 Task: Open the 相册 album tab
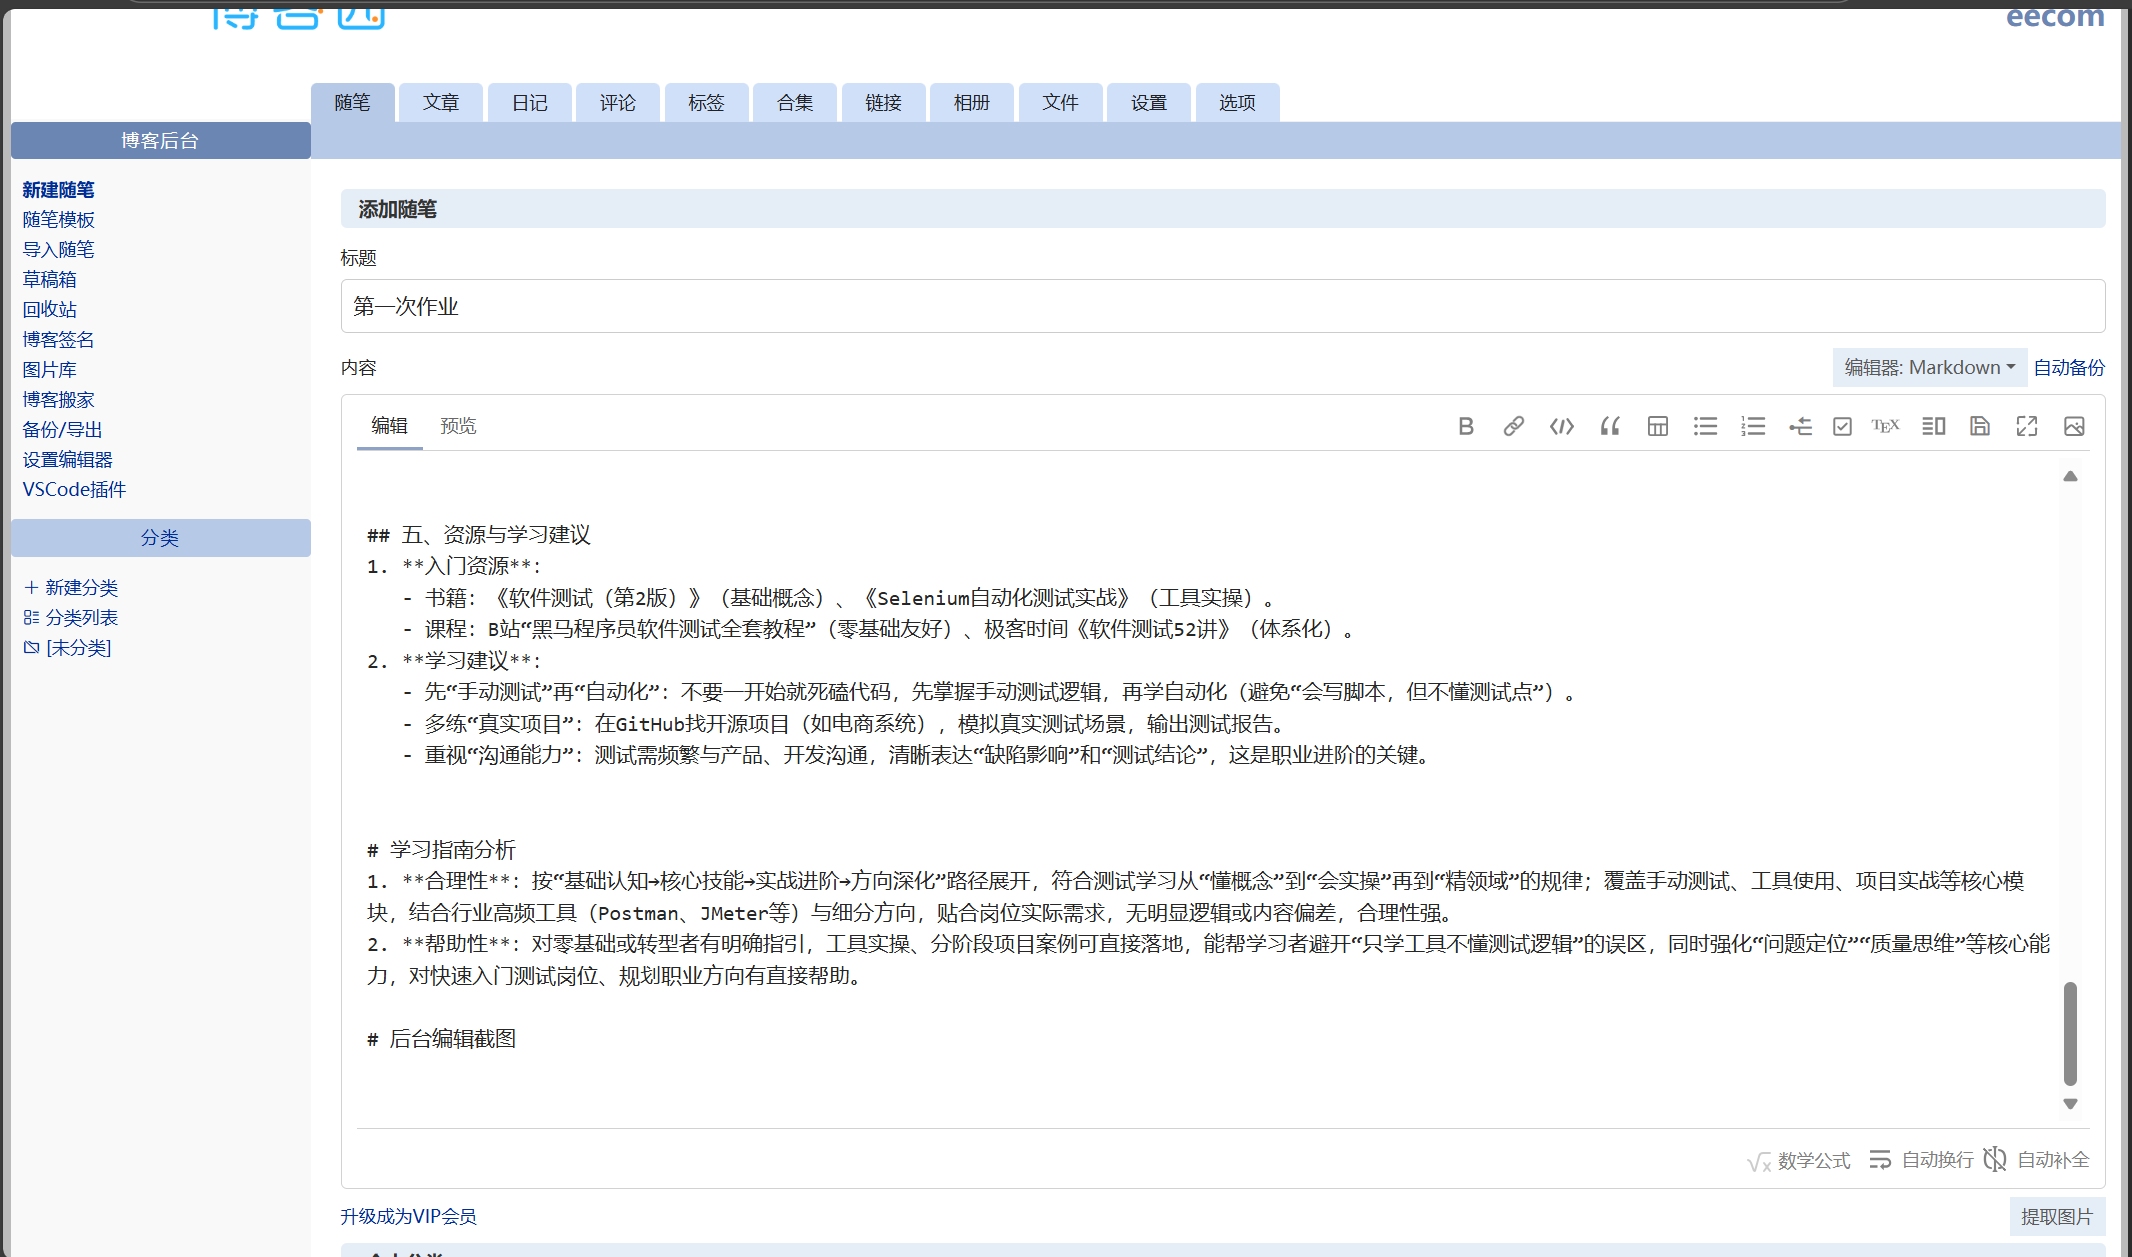tap(971, 101)
